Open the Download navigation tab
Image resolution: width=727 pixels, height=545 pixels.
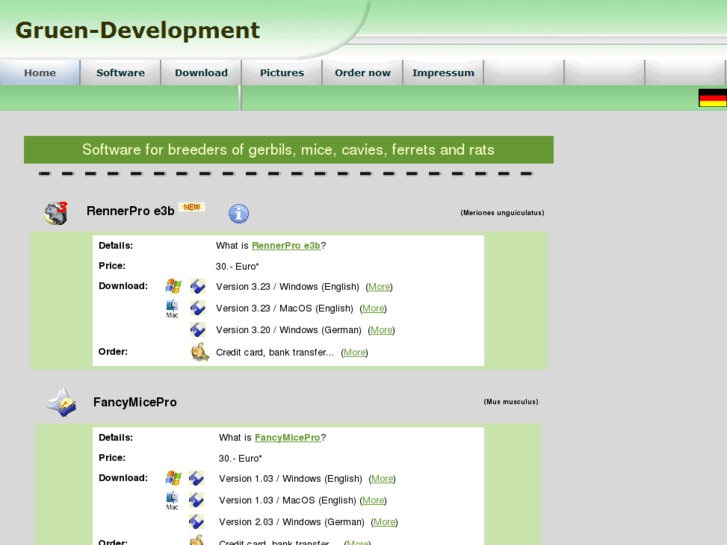click(x=201, y=72)
